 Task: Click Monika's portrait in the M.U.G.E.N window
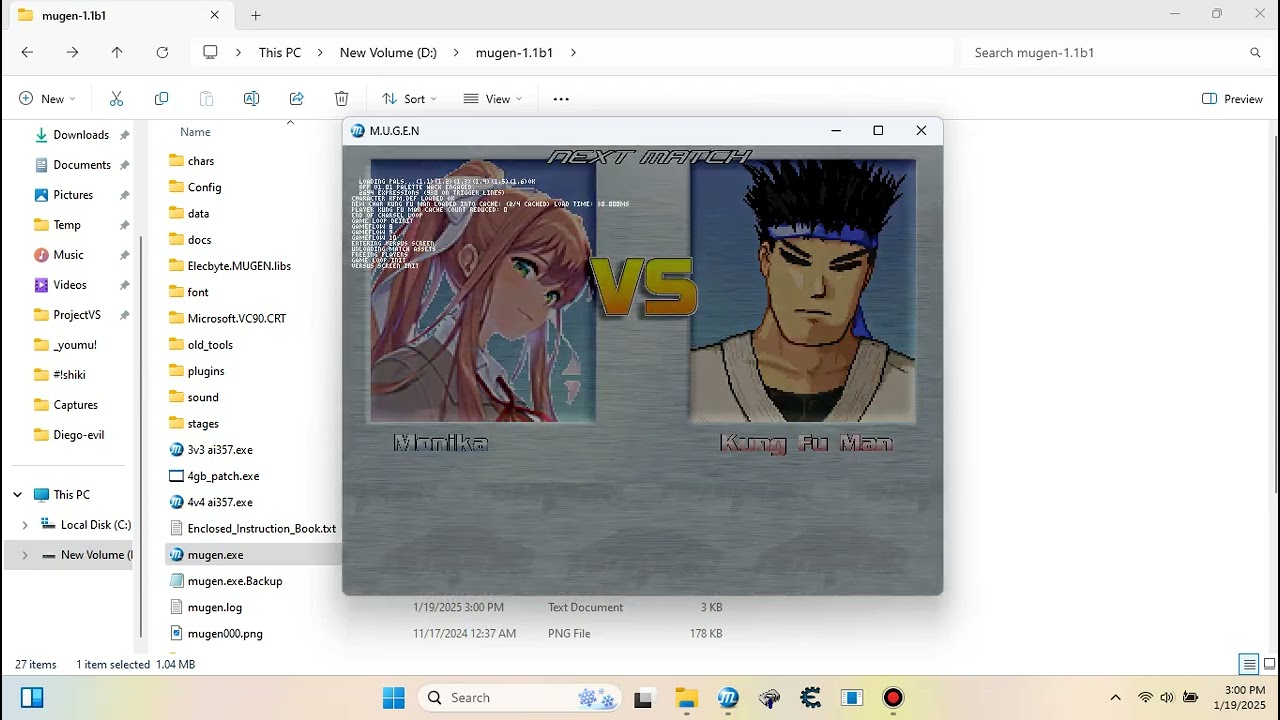483,290
